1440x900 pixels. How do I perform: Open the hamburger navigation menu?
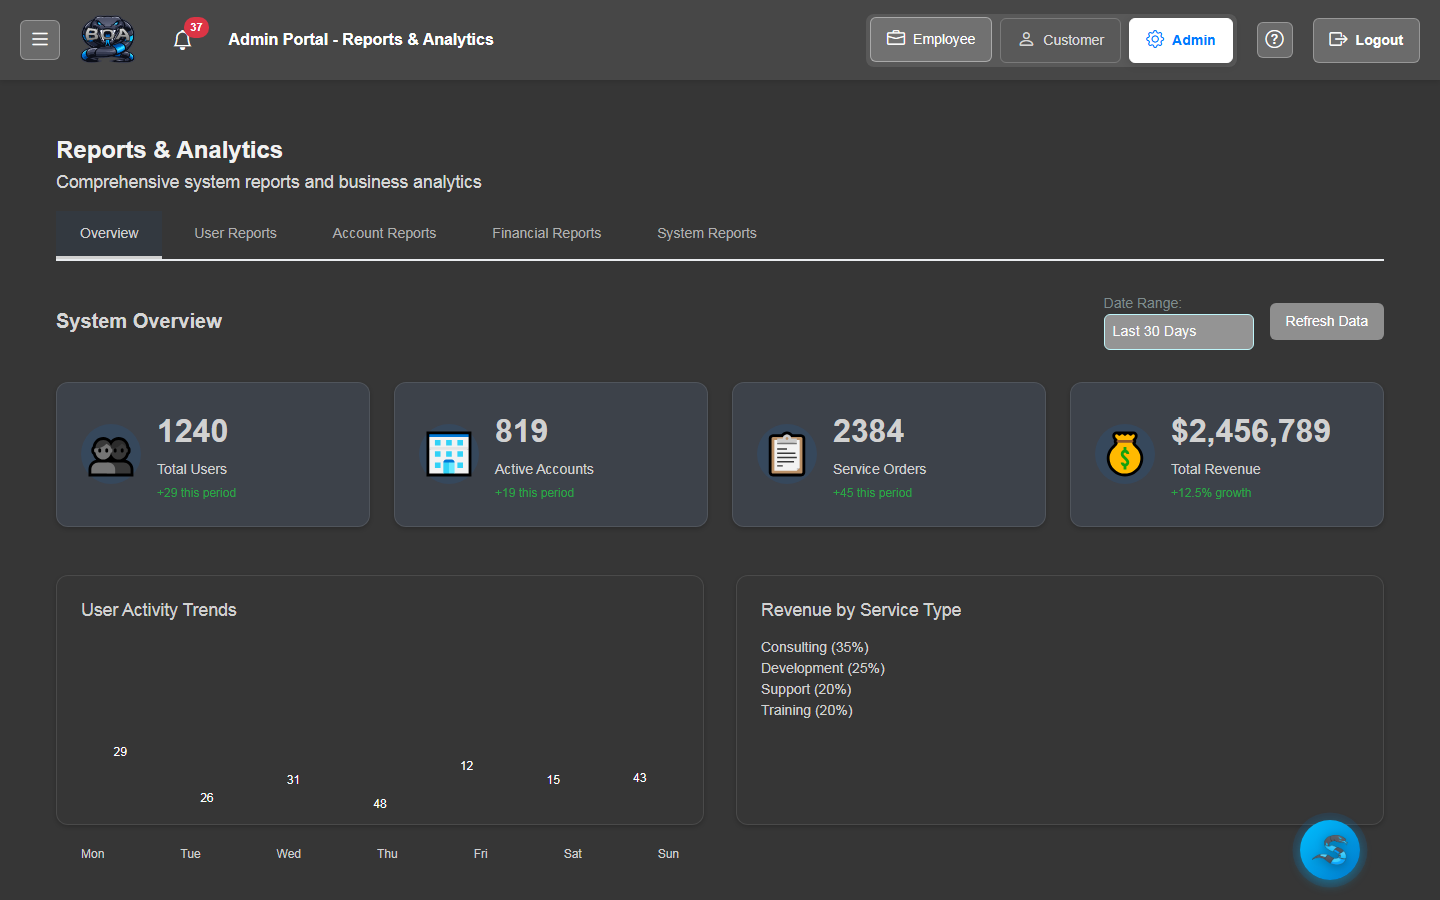click(x=39, y=39)
